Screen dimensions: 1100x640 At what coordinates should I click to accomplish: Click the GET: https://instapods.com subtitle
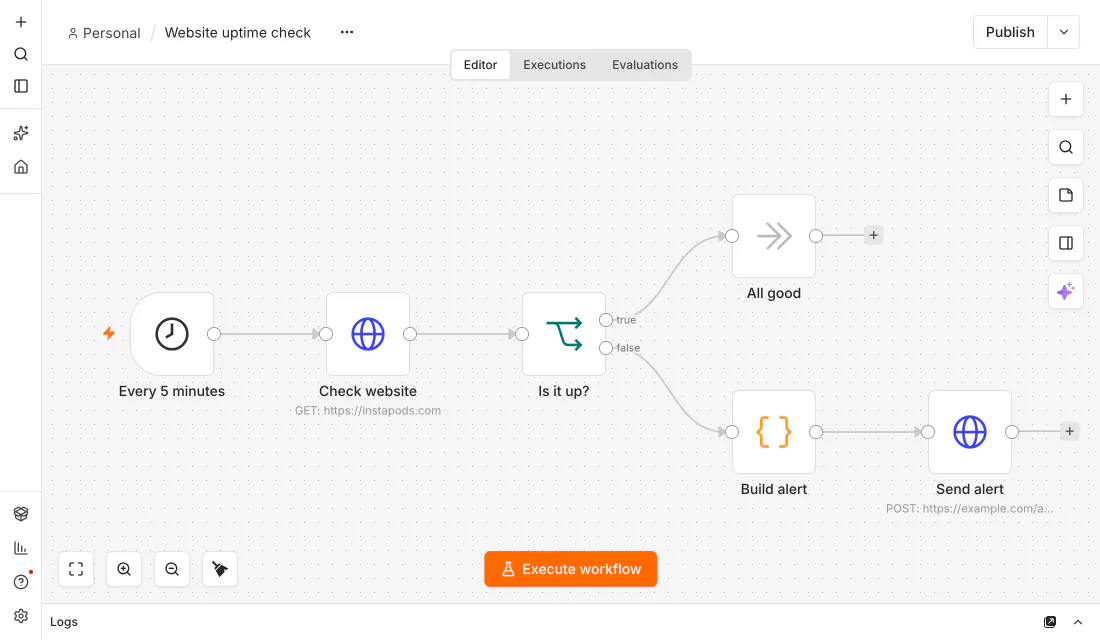[x=368, y=411]
